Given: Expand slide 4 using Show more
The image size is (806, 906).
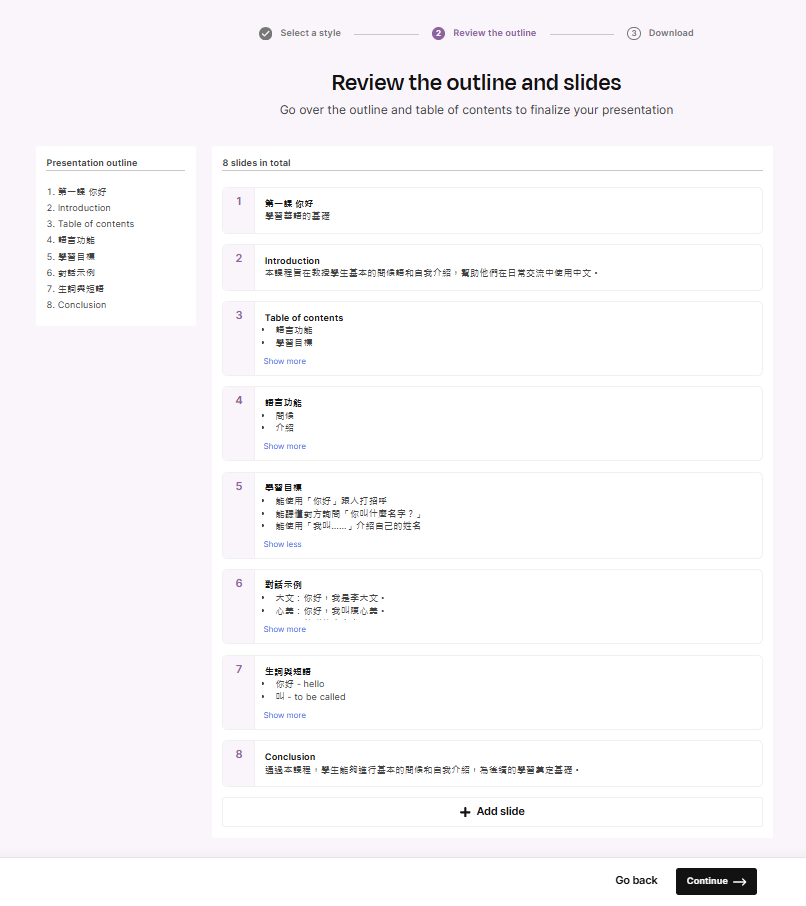Looking at the screenshot, I should (x=285, y=446).
